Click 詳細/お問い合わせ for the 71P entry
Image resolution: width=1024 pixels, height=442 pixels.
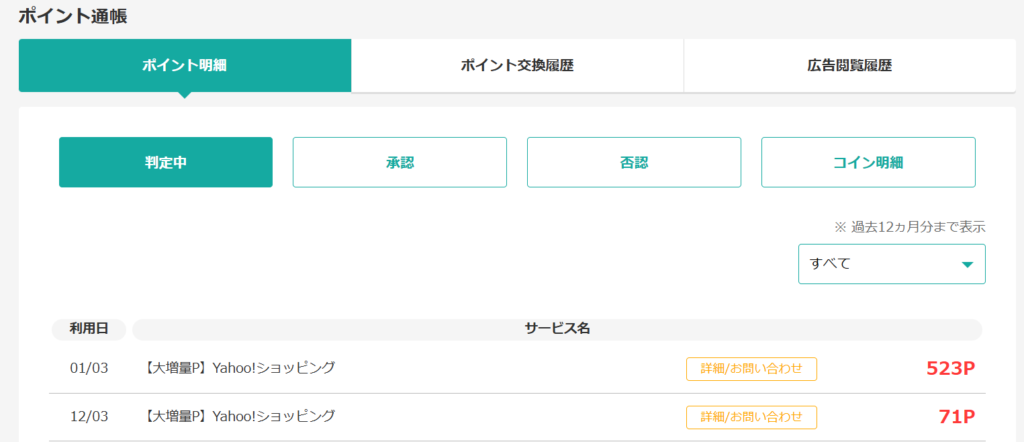(751, 417)
